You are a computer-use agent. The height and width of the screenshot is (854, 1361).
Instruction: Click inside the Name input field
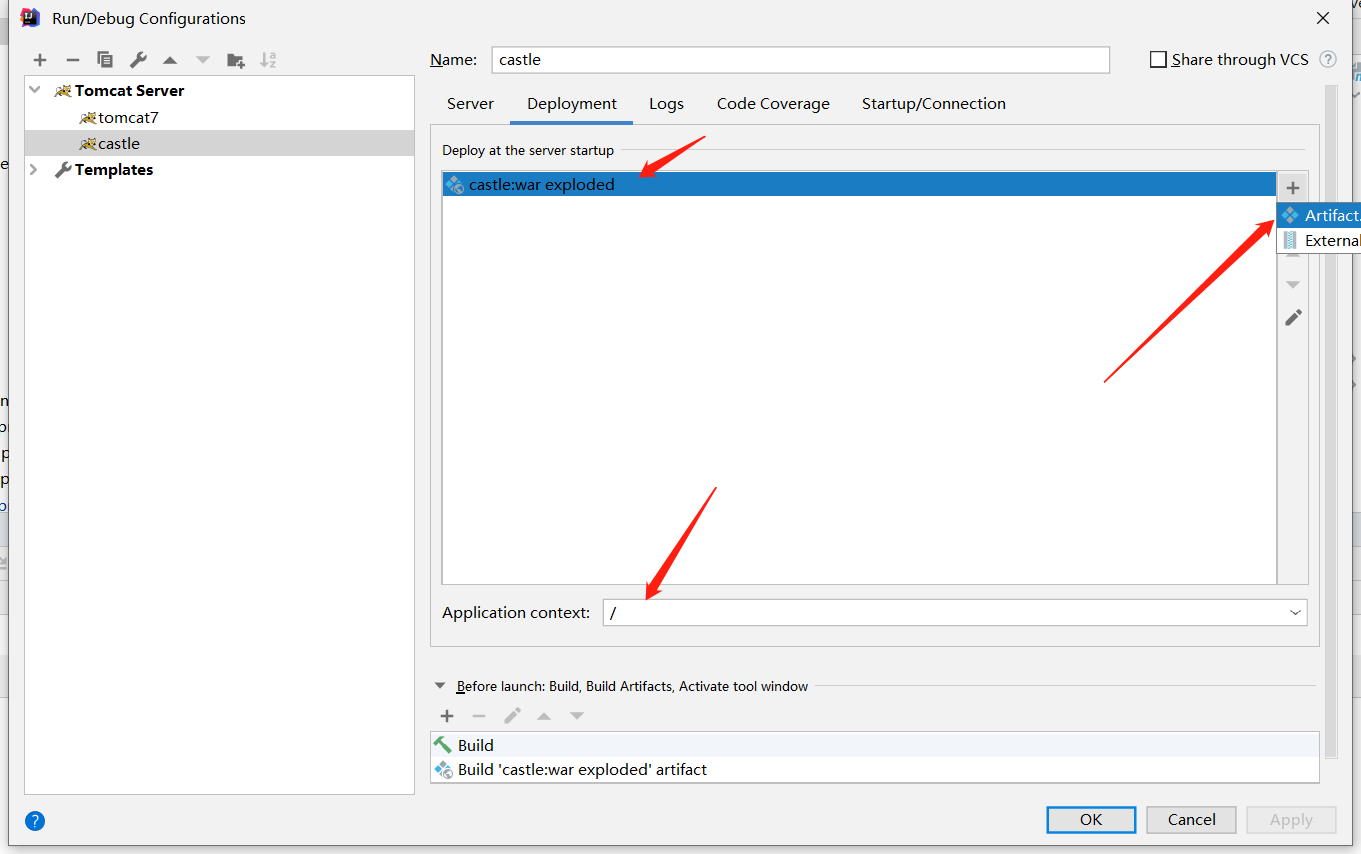pyautogui.click(x=799, y=59)
